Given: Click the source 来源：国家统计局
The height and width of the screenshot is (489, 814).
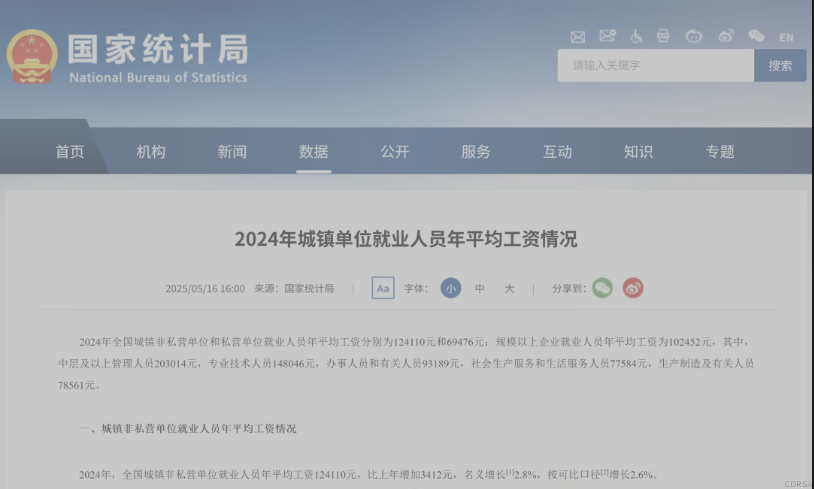Looking at the screenshot, I should (x=294, y=289).
